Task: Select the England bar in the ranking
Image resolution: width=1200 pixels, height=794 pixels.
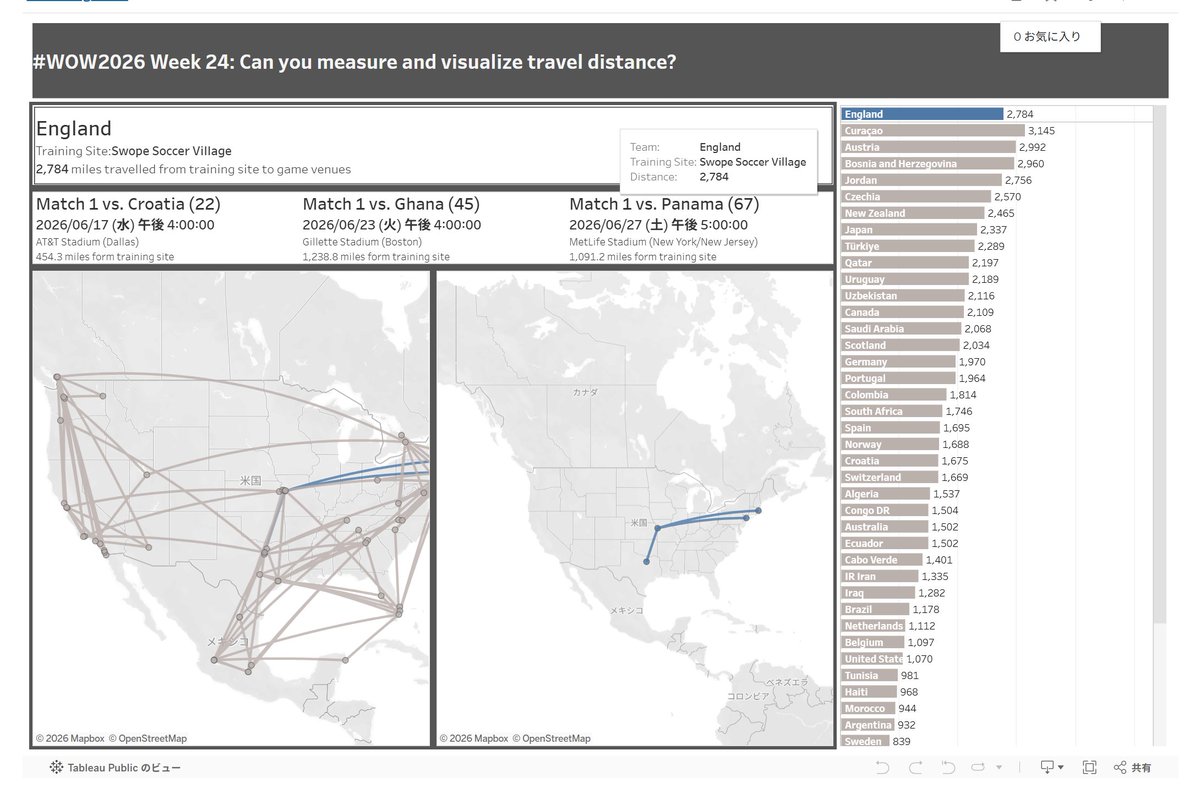Action: tap(922, 114)
